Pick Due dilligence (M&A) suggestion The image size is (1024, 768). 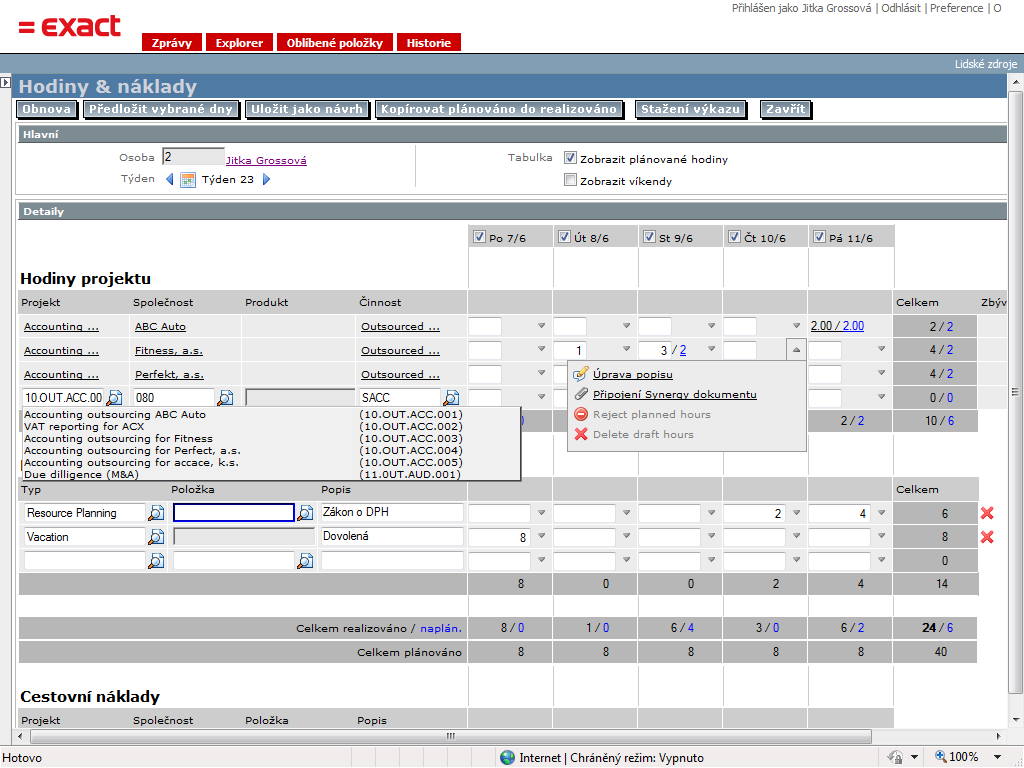(243, 475)
